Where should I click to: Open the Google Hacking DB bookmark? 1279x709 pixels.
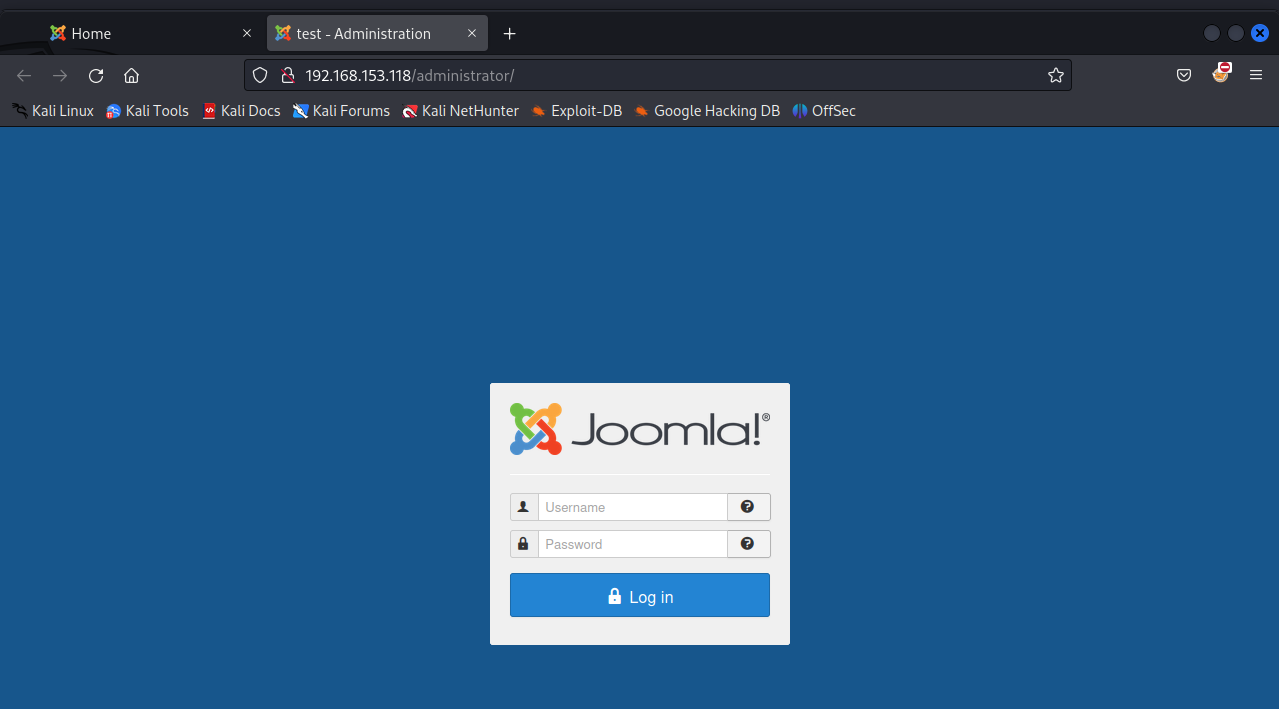tap(706, 111)
